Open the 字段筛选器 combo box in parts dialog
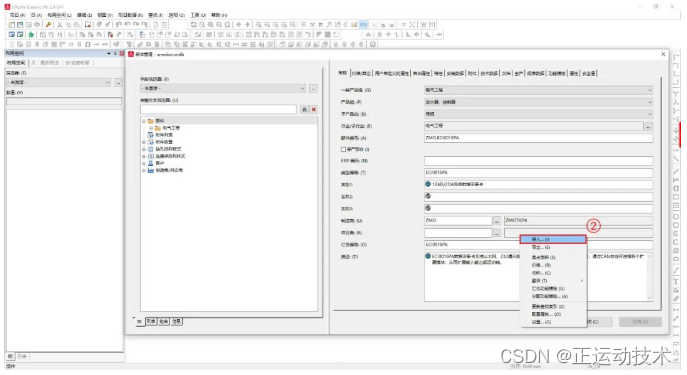This screenshot has height=375, width=687. [223, 88]
